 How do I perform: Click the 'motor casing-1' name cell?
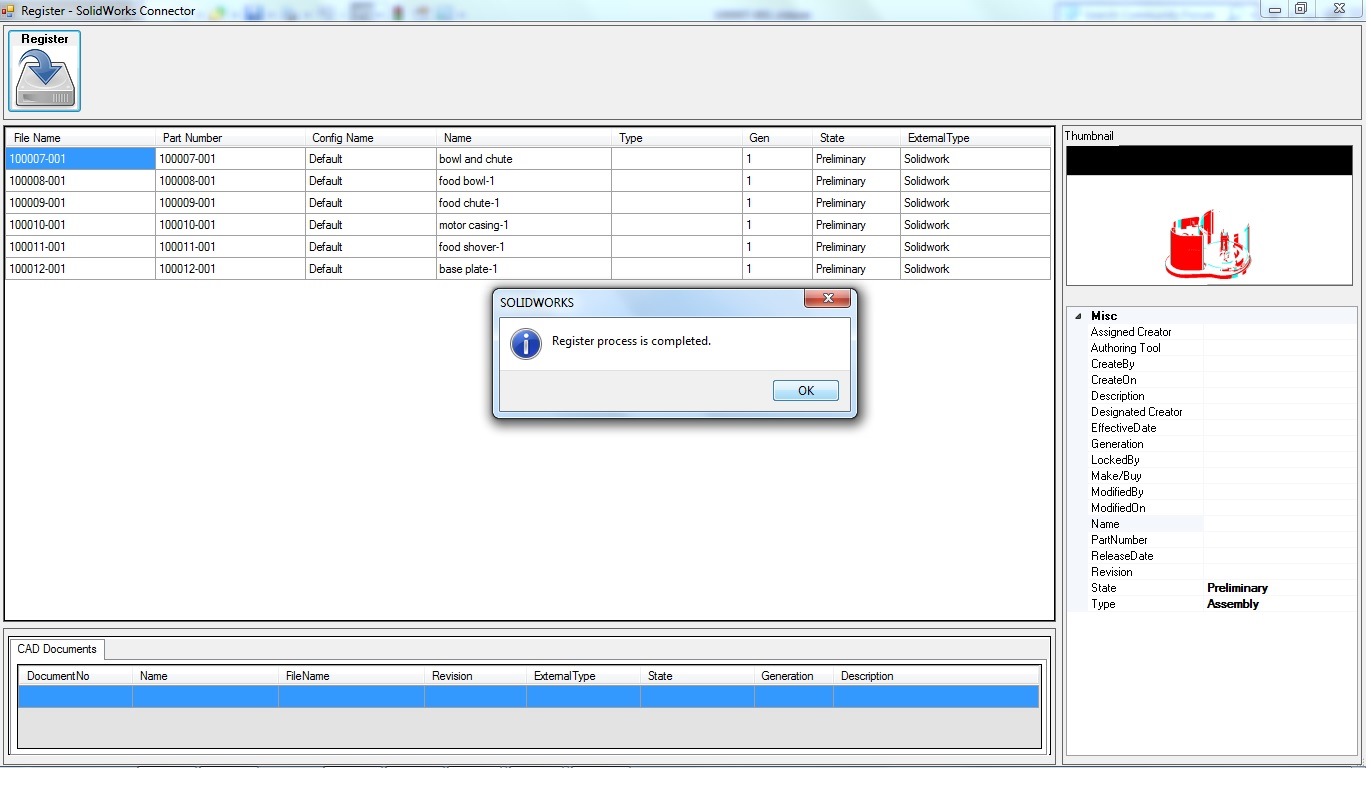click(524, 225)
